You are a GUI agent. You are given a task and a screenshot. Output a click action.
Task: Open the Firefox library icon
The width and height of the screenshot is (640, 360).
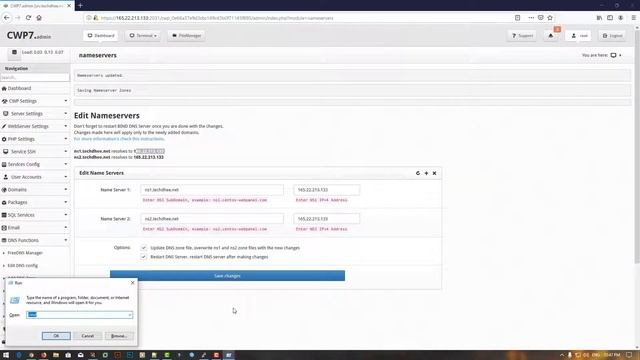[x=599, y=18]
